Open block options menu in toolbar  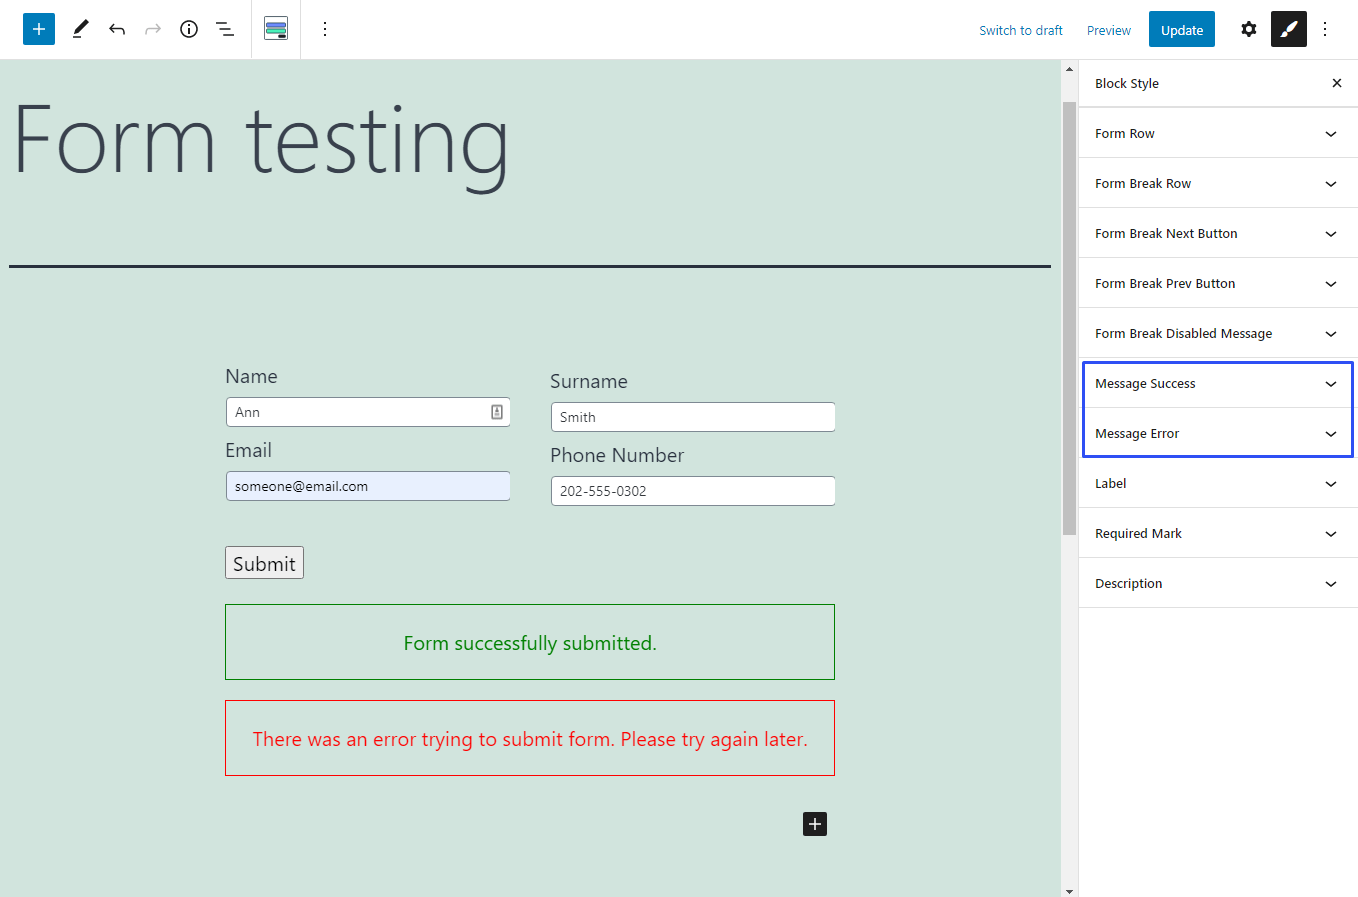tap(324, 29)
